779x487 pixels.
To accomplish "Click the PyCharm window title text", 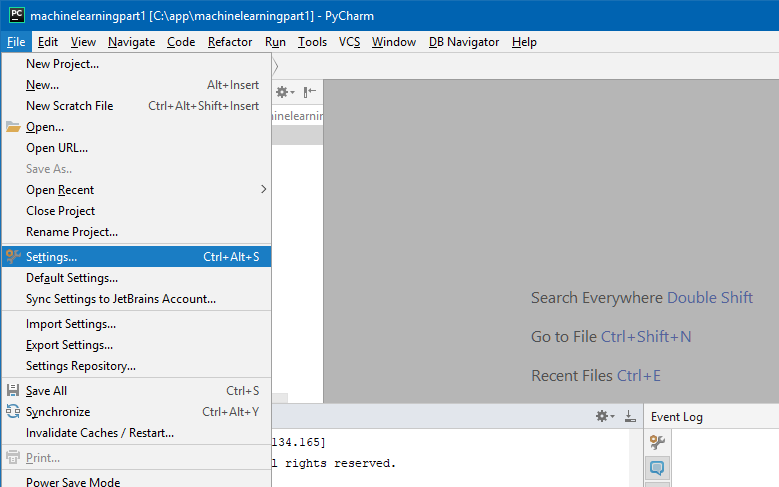I will 202,16.
